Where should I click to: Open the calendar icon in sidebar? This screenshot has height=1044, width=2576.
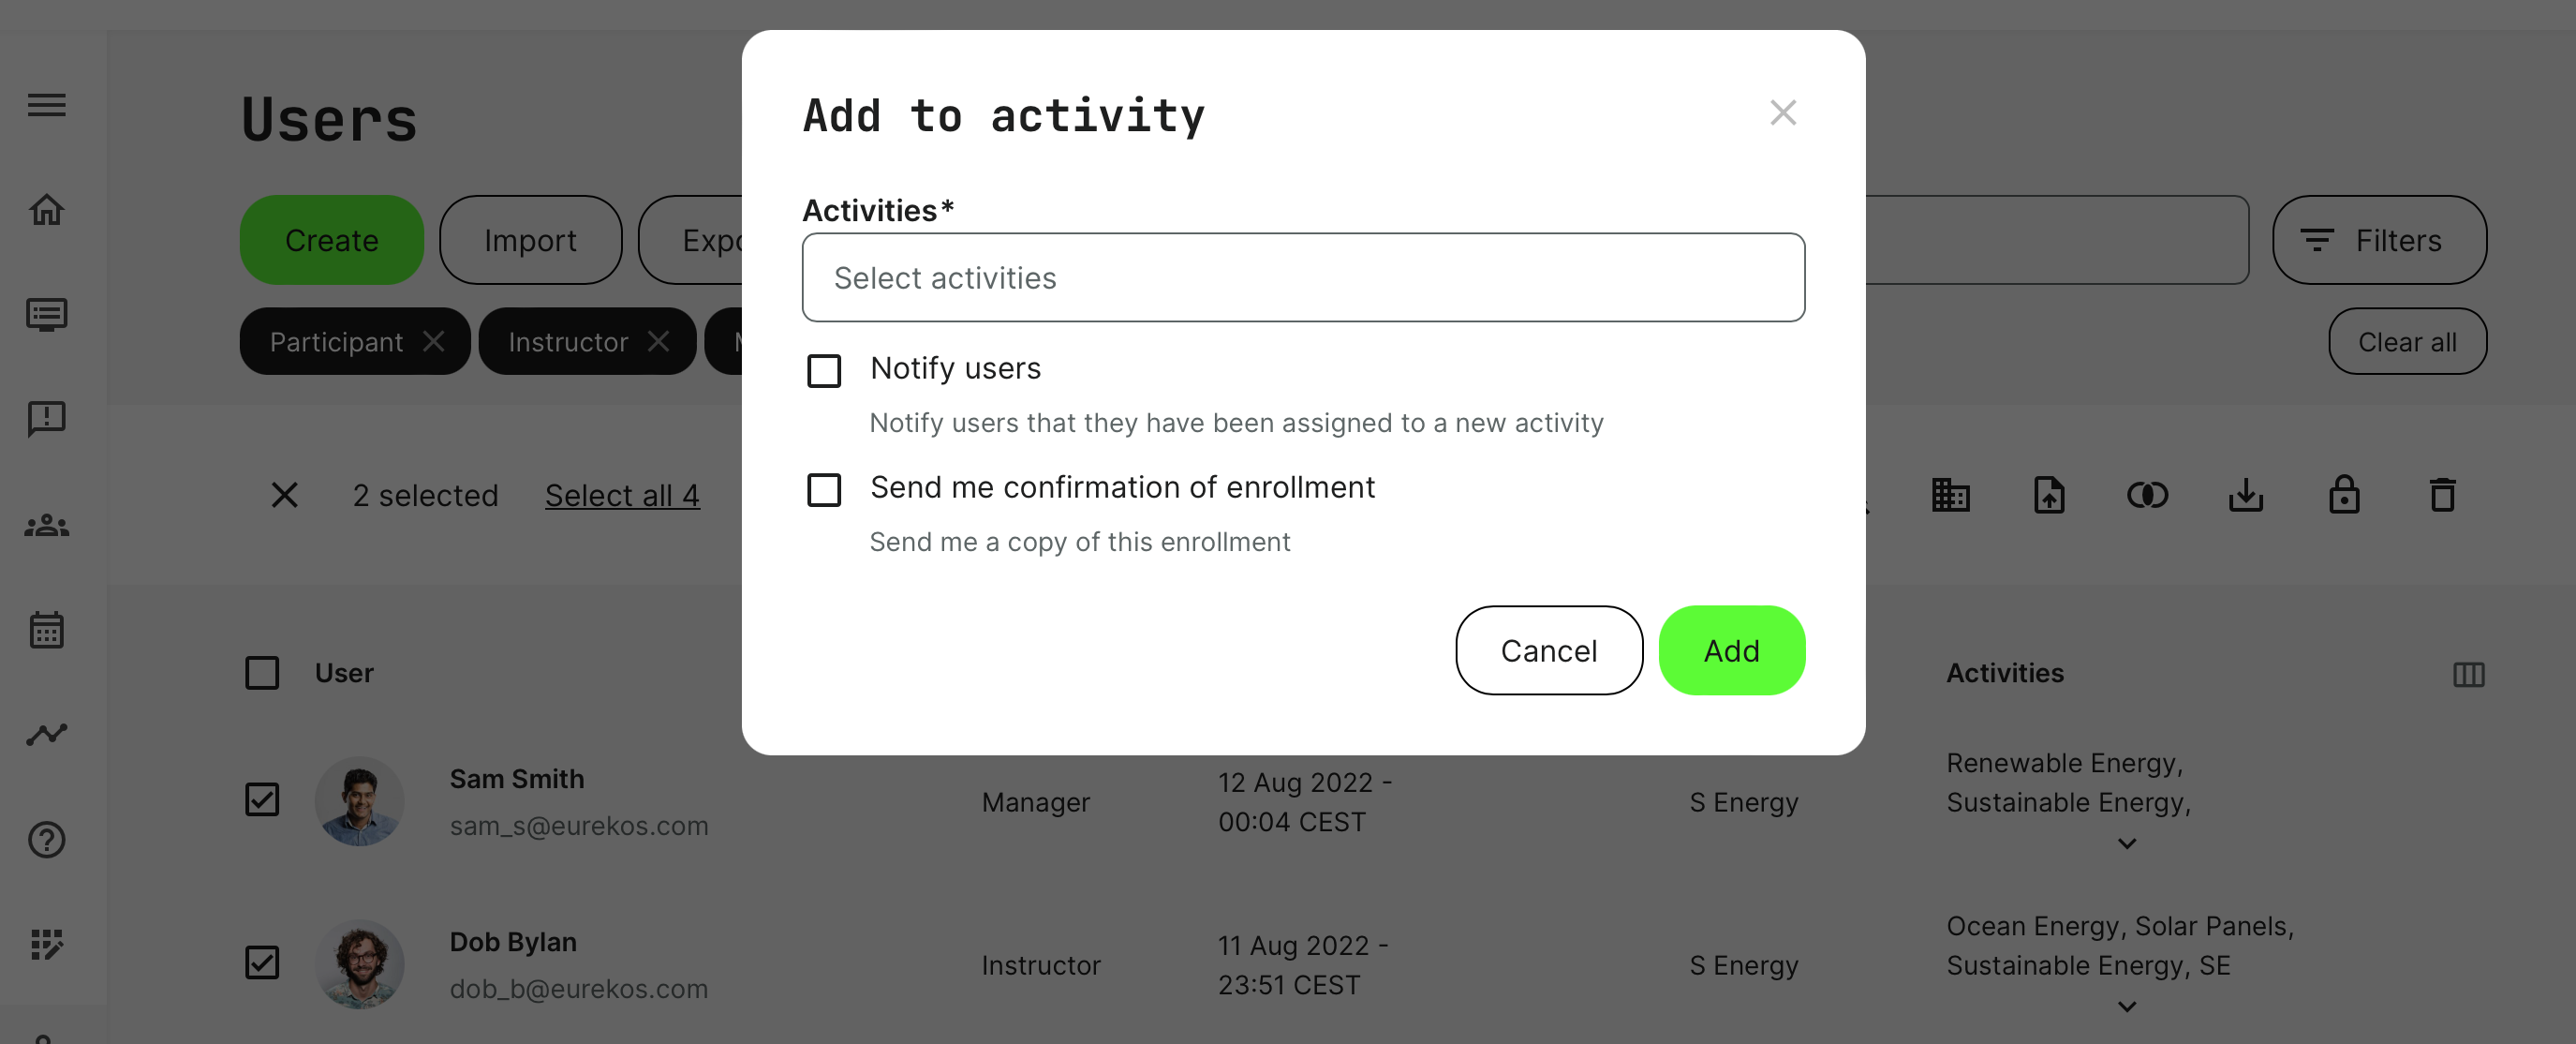pyautogui.click(x=46, y=630)
